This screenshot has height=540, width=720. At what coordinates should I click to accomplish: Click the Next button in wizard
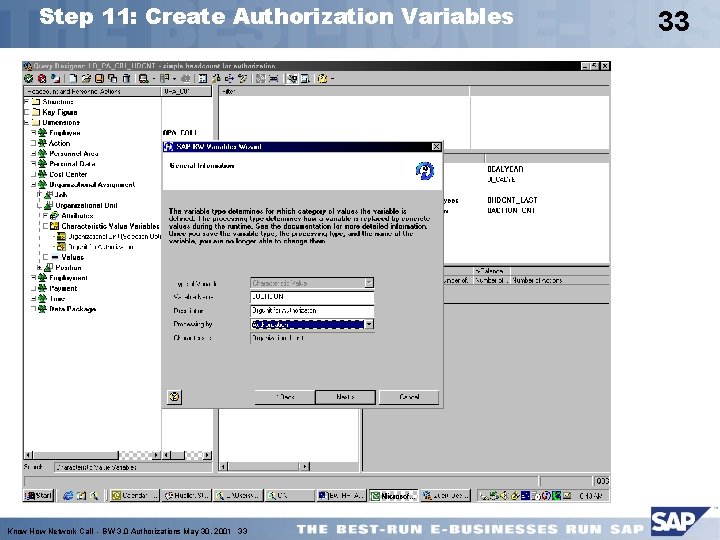[345, 397]
